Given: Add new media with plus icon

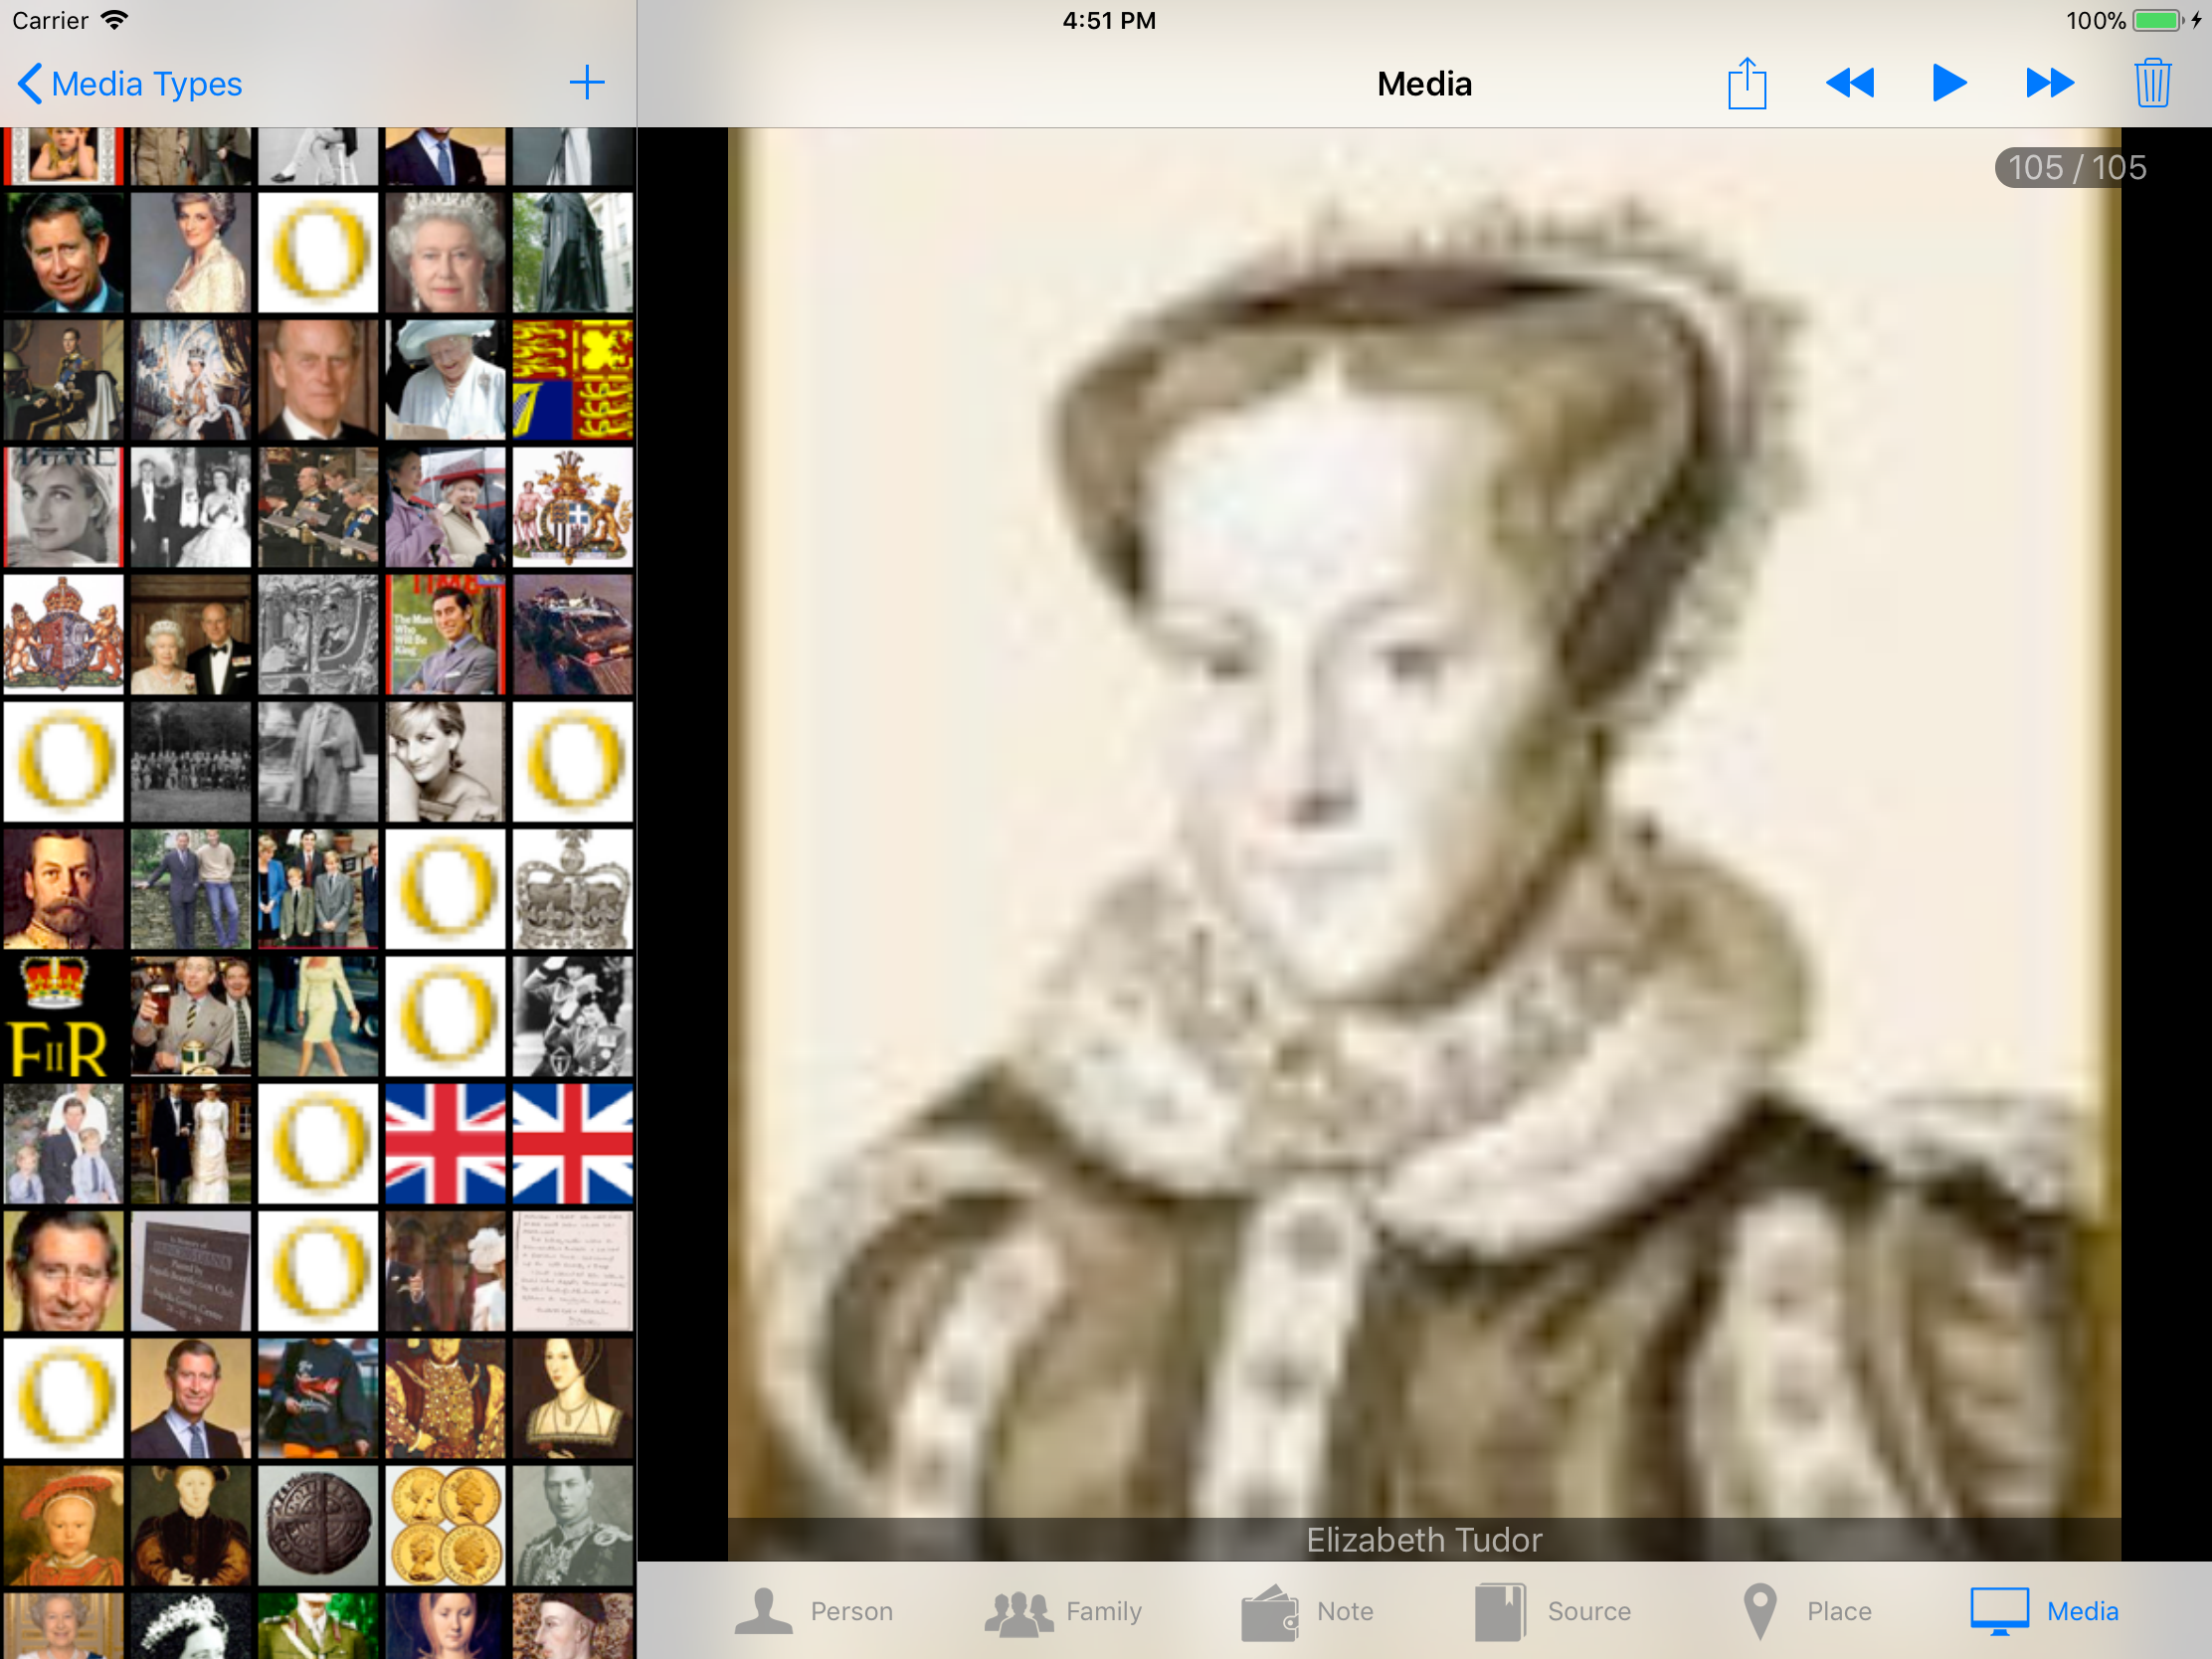Looking at the screenshot, I should point(587,83).
